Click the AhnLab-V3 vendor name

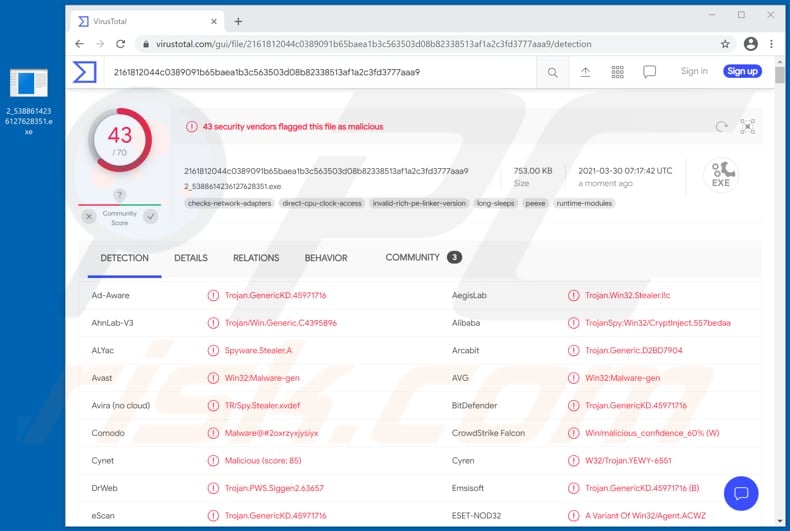click(x=112, y=323)
